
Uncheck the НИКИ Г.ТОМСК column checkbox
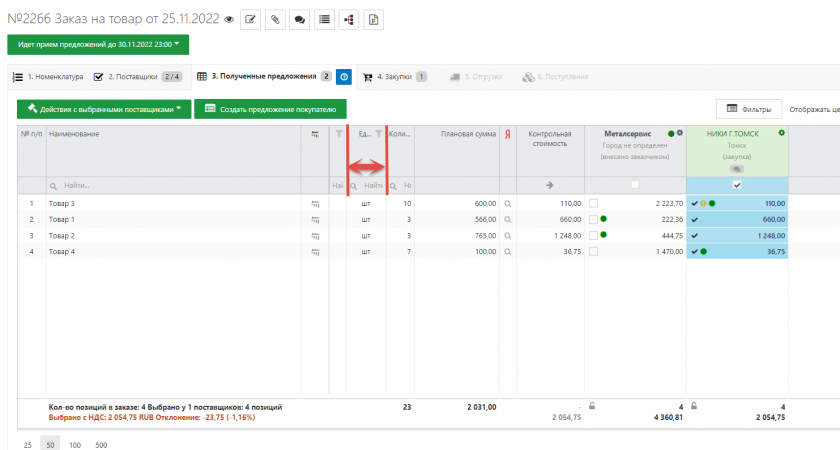[x=737, y=185]
